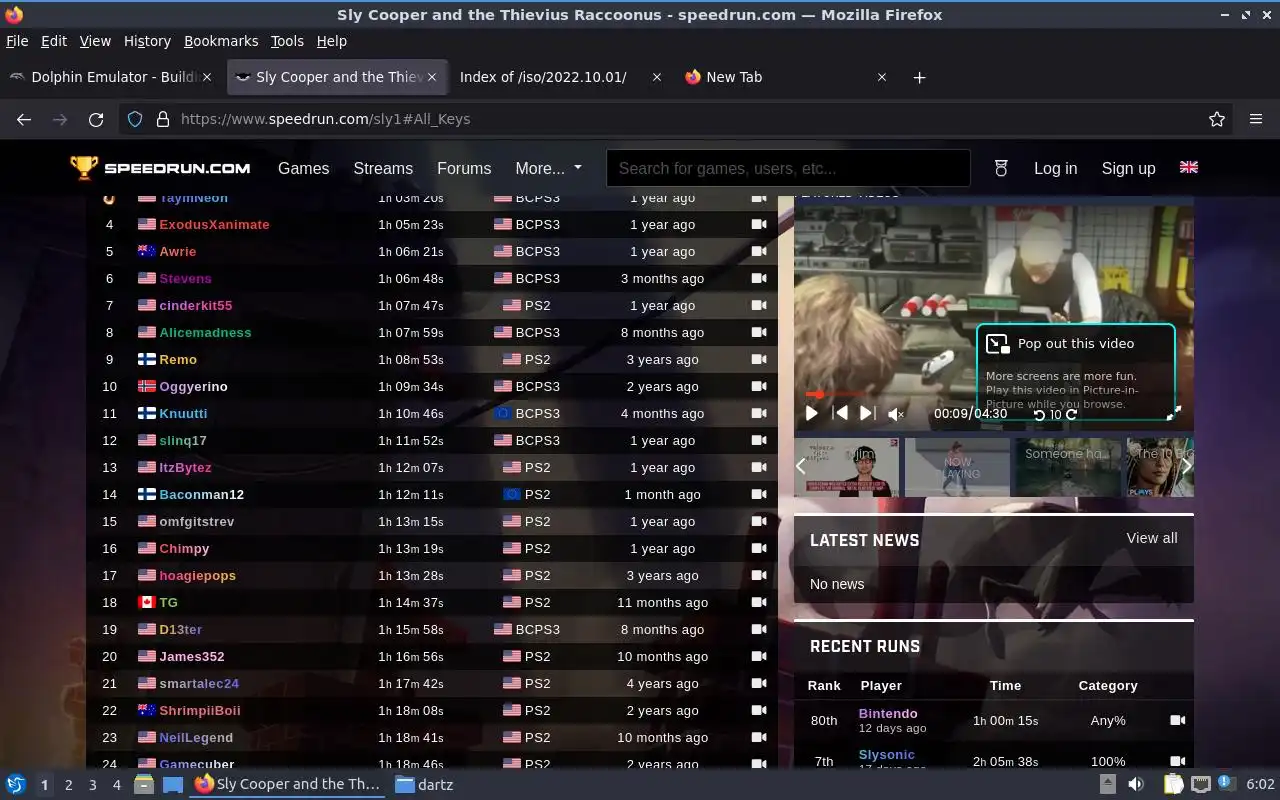The image size is (1280, 800).
Task: Open video icon for ExodusXanimate's run
Action: point(759,224)
